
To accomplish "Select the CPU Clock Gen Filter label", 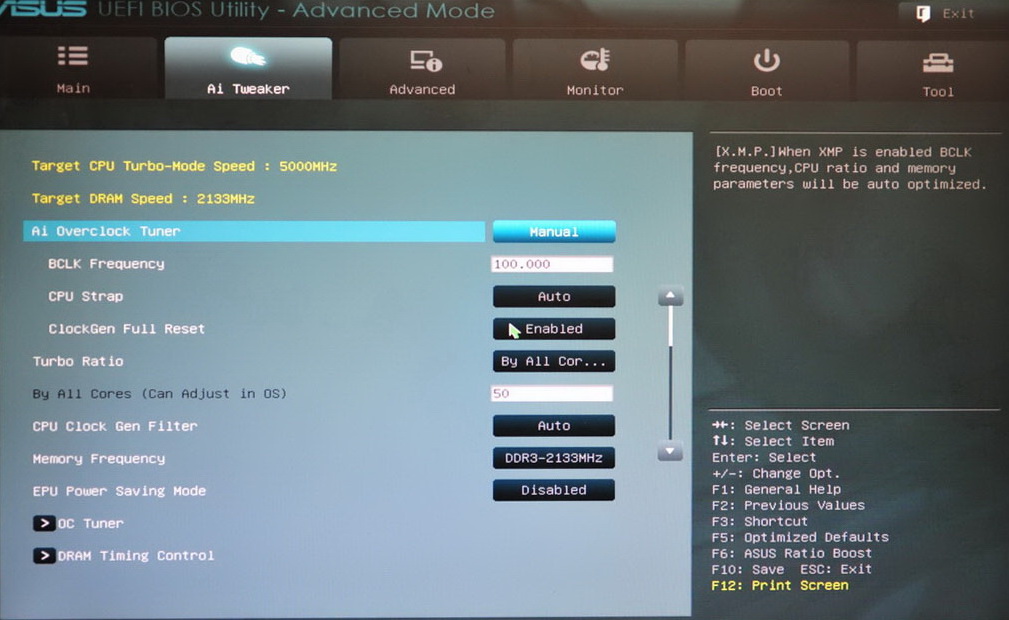I will coord(115,426).
